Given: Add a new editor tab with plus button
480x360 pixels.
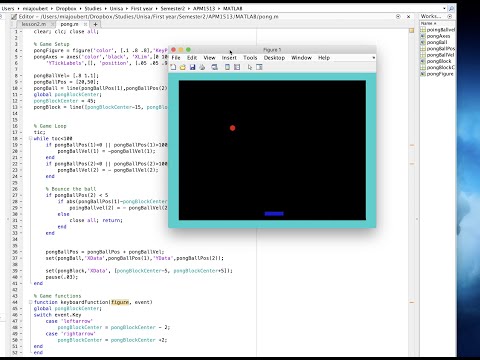Looking at the screenshot, I should point(95,24).
